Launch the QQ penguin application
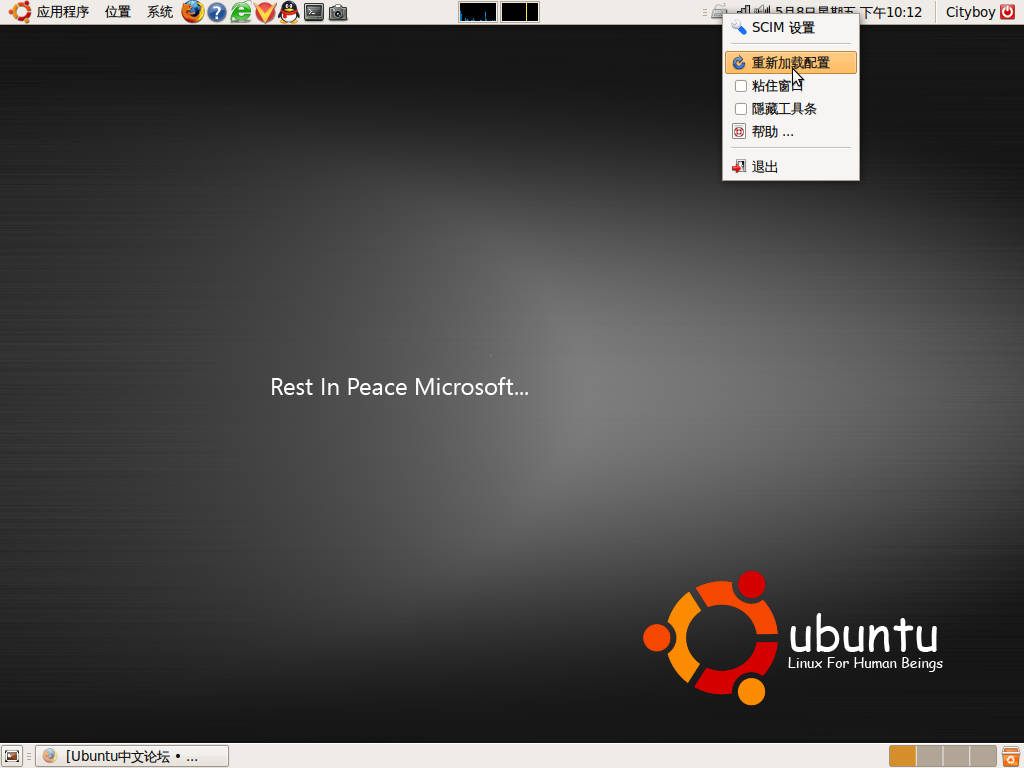 pos(289,12)
